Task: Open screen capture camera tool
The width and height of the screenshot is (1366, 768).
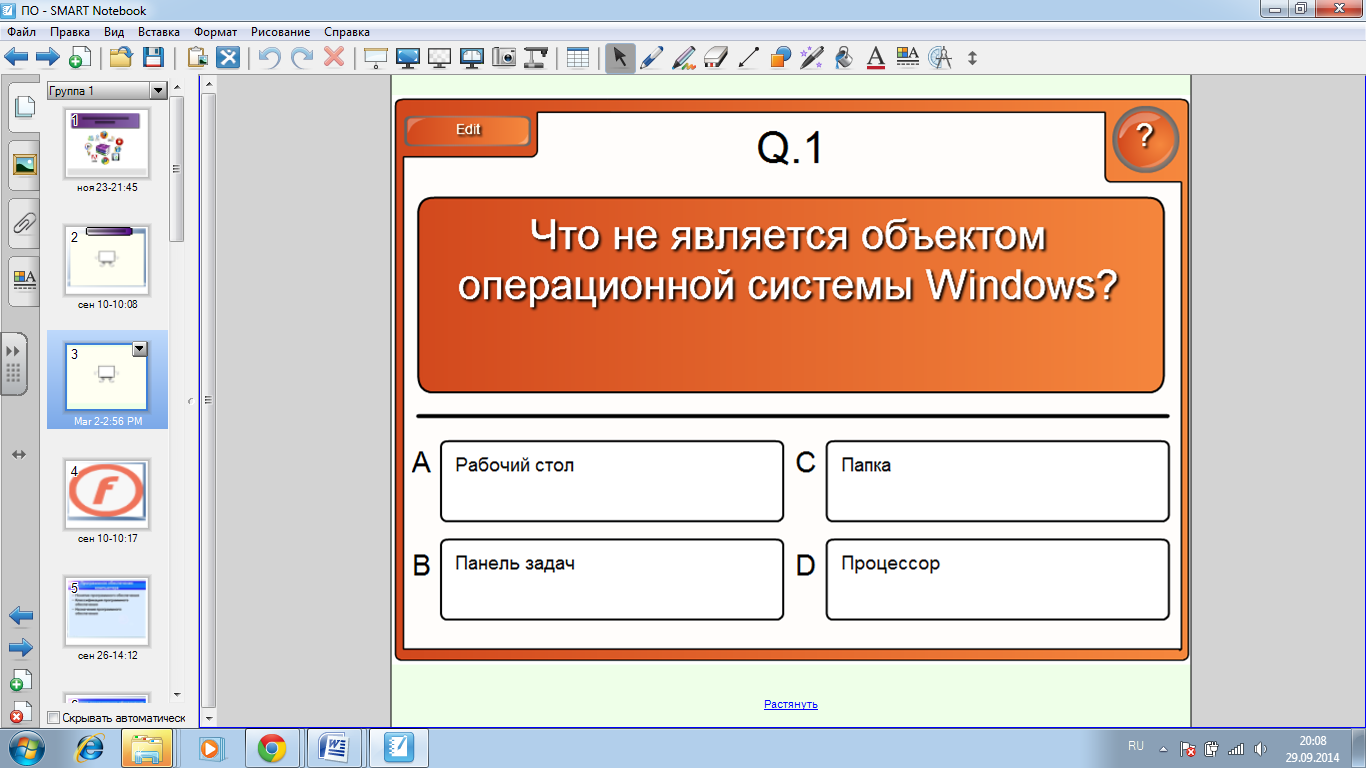Action: click(x=504, y=57)
